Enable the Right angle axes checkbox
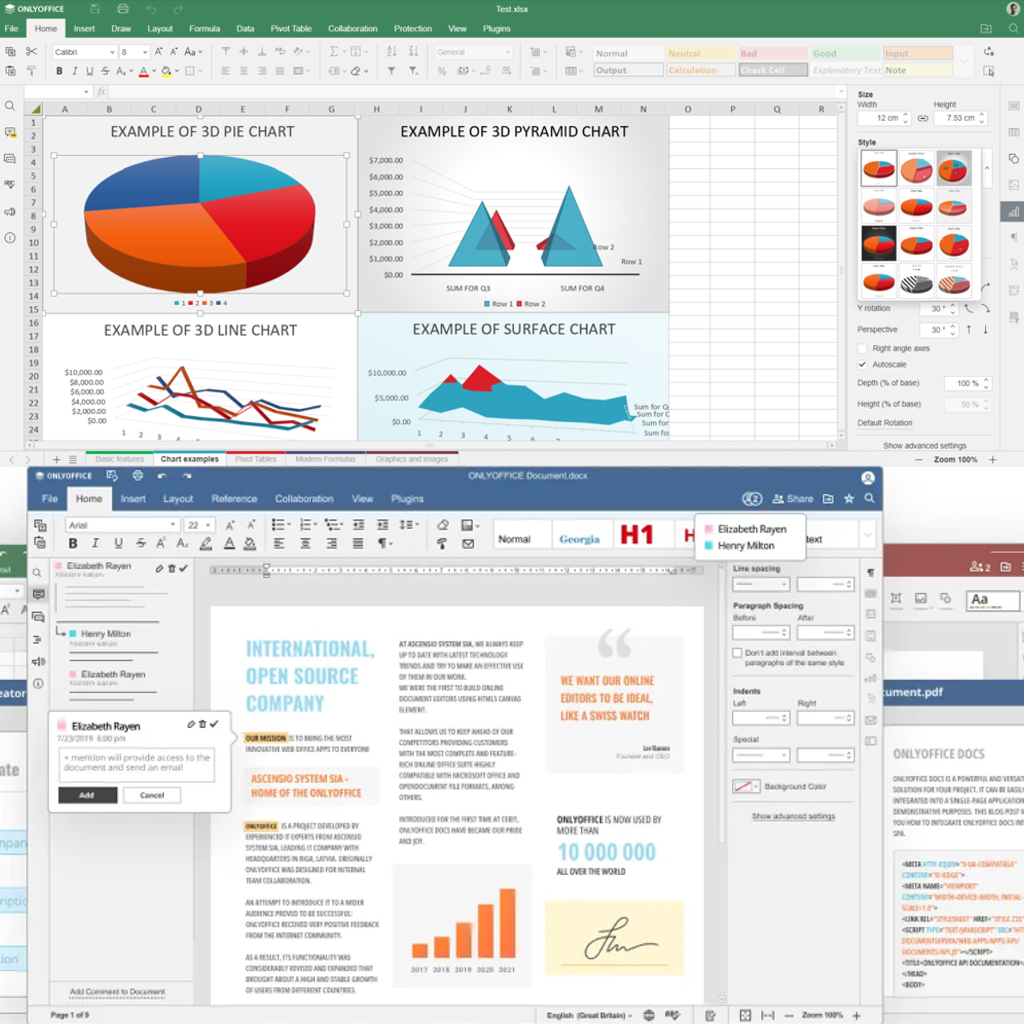Viewport: 1024px width, 1024px height. coord(863,349)
